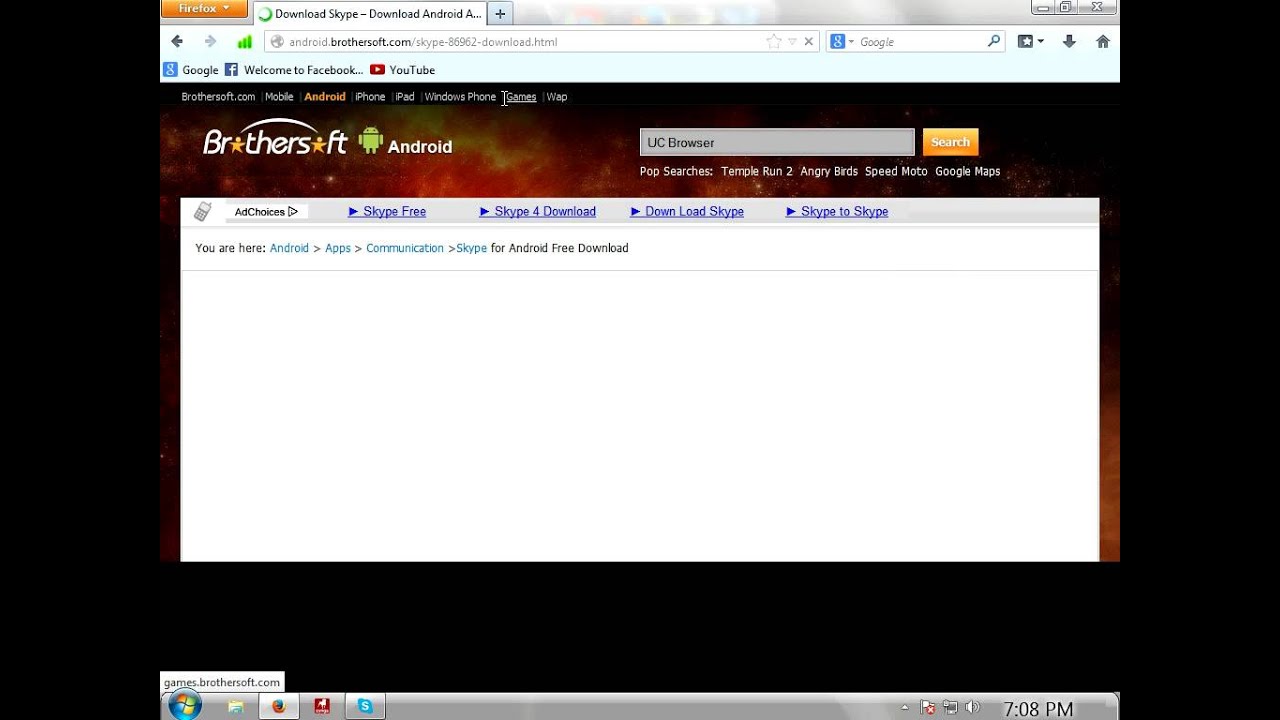Click the Apps breadcrumb link
The image size is (1280, 720).
pyautogui.click(x=338, y=248)
